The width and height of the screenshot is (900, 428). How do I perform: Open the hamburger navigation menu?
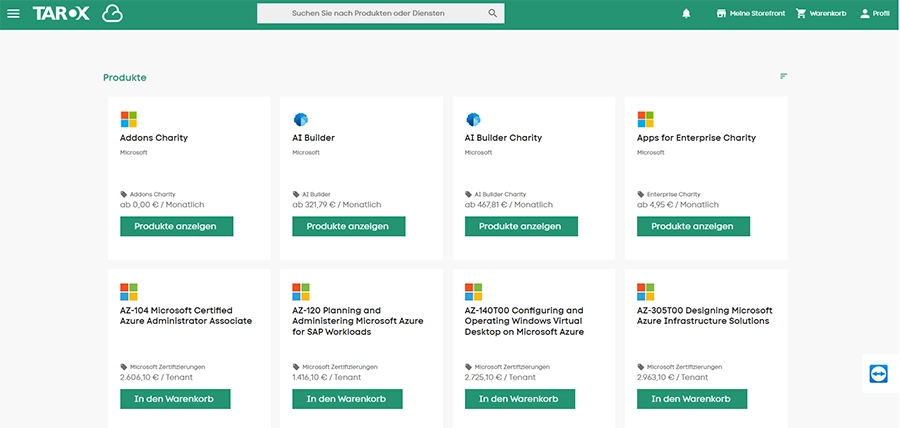pos(14,13)
